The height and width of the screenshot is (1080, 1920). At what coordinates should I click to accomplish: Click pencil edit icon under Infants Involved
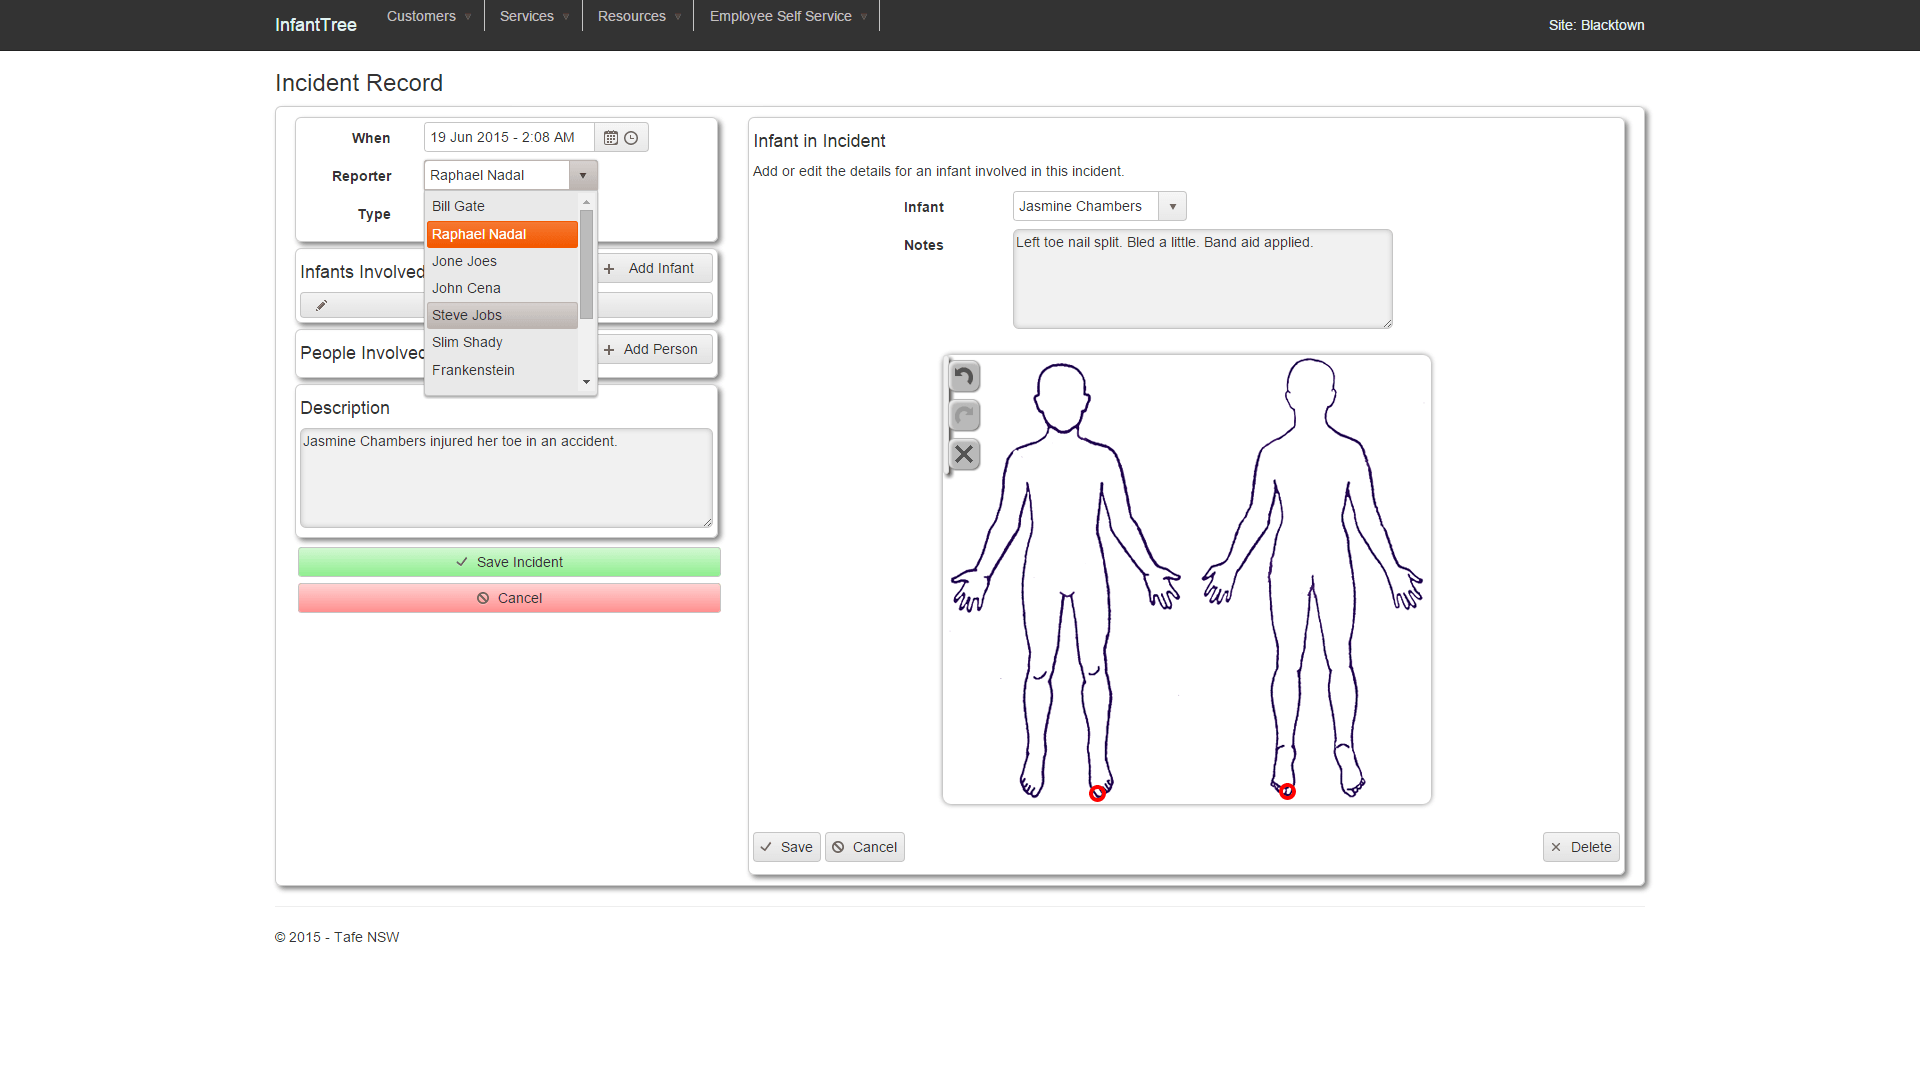pos(321,305)
